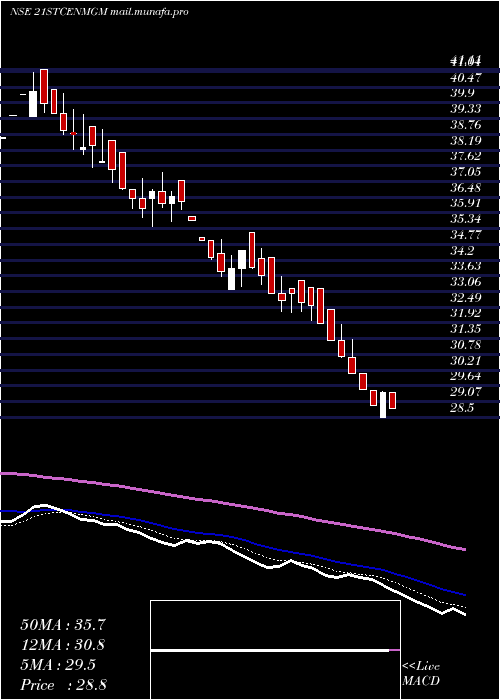Click the 29.07 price axis label
This screenshot has width=500, height=700.
coord(466,392)
